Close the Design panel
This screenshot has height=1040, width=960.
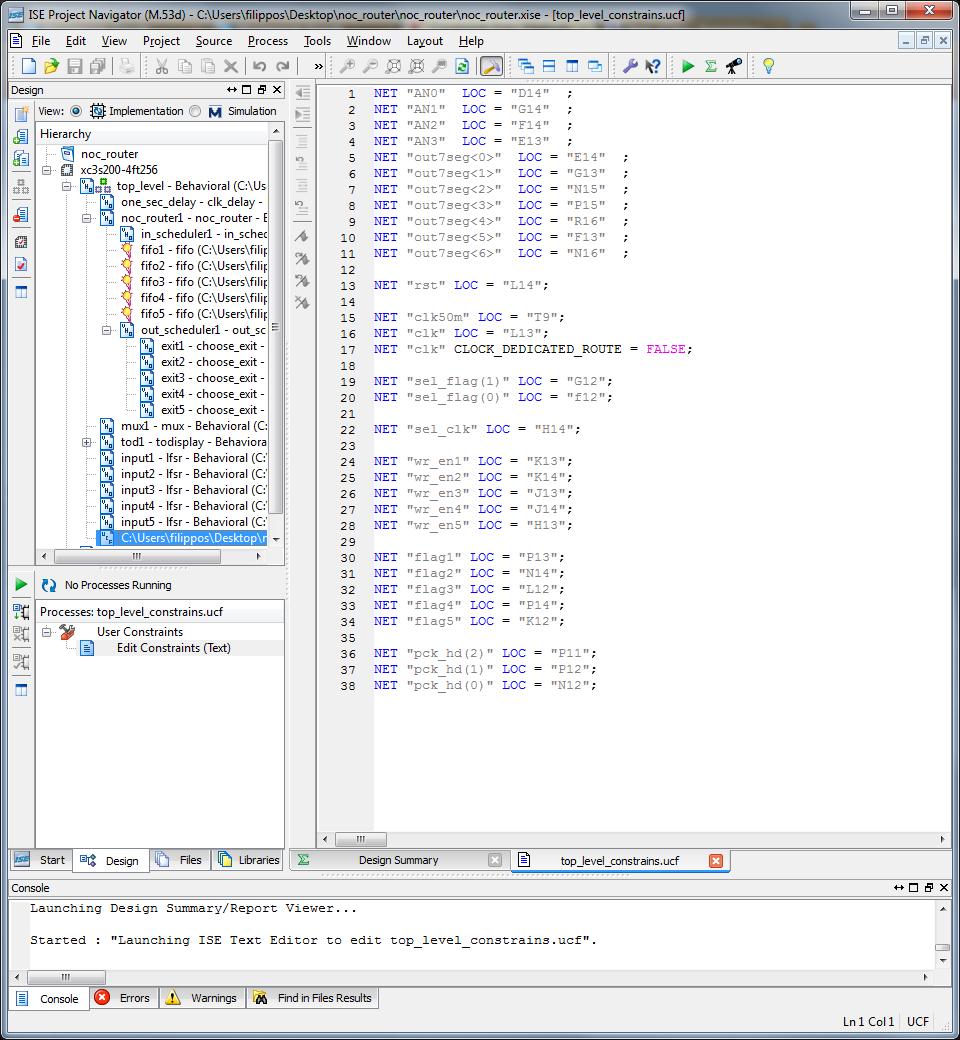tap(277, 90)
